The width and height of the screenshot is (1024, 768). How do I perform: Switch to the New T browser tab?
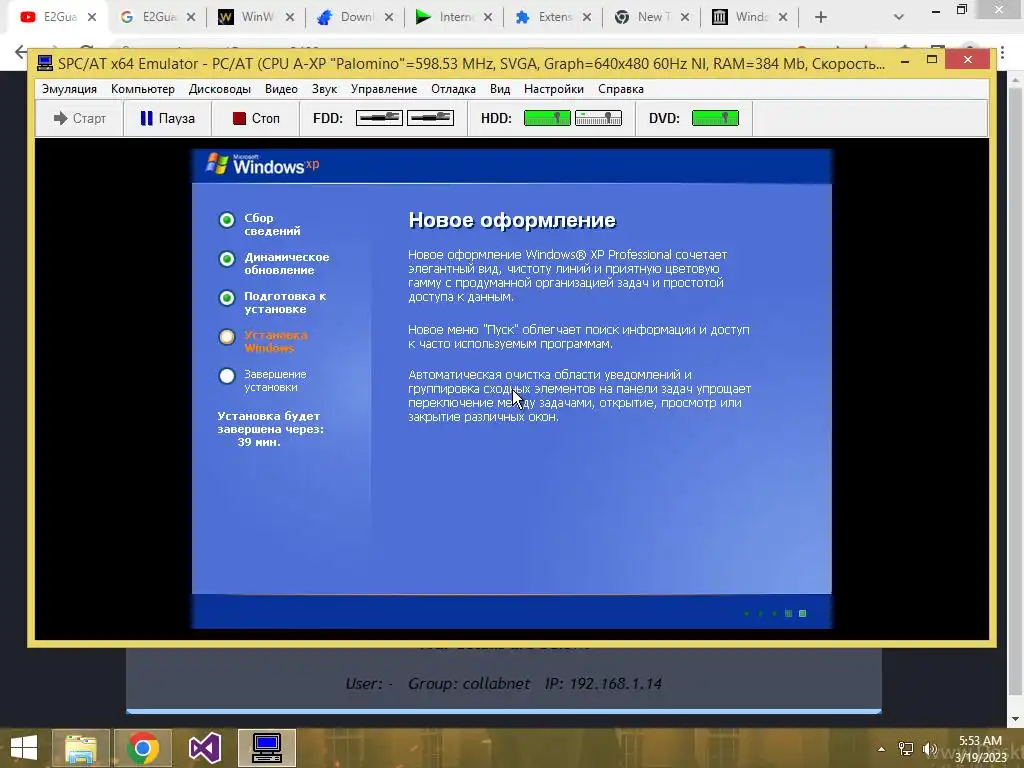click(652, 17)
